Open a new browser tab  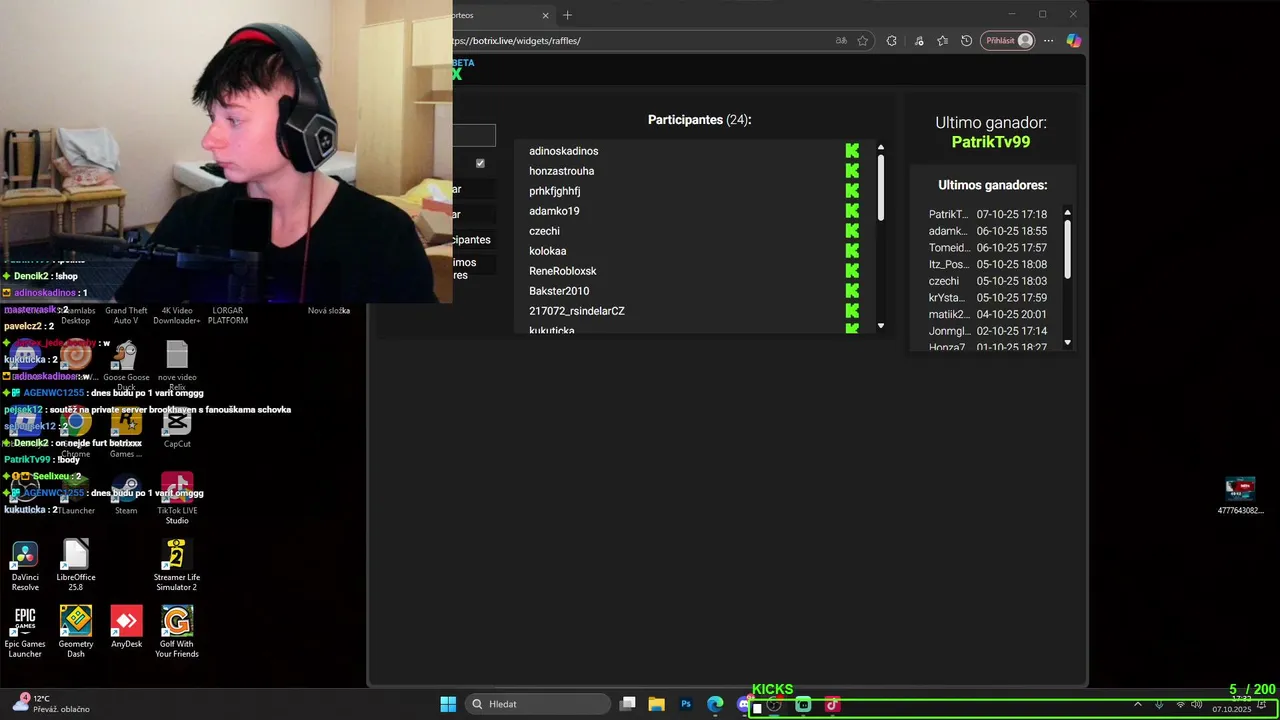567,15
